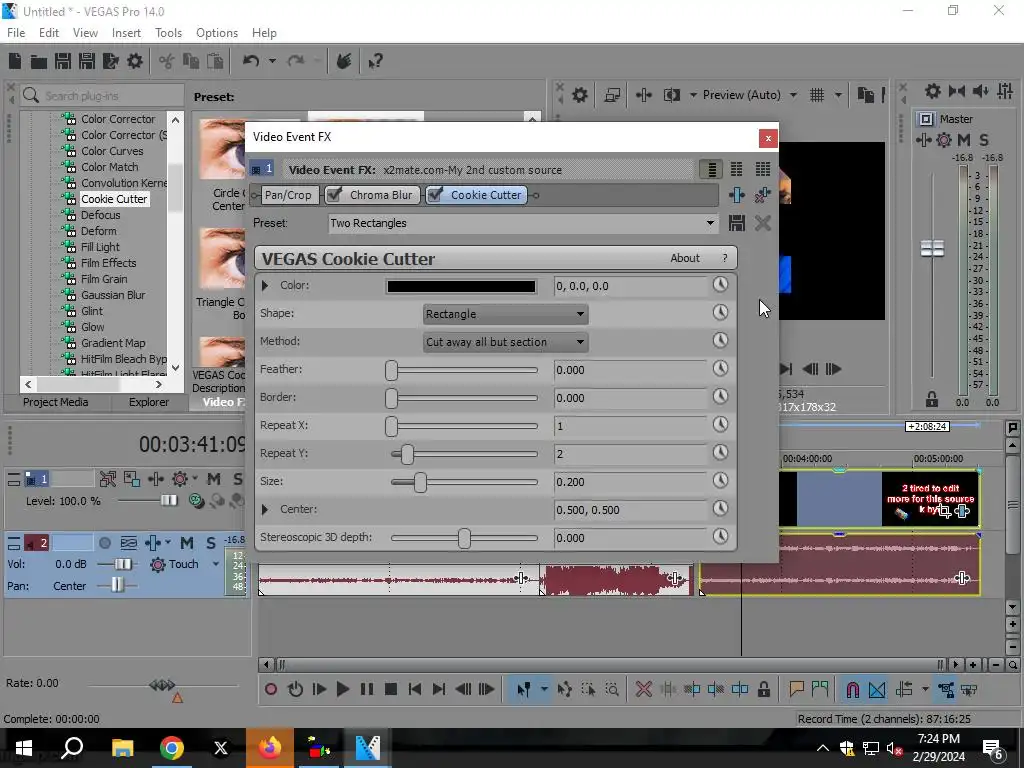The height and width of the screenshot is (768, 1024).
Task: Animate the Feather parameter clock icon
Action: pos(720,369)
